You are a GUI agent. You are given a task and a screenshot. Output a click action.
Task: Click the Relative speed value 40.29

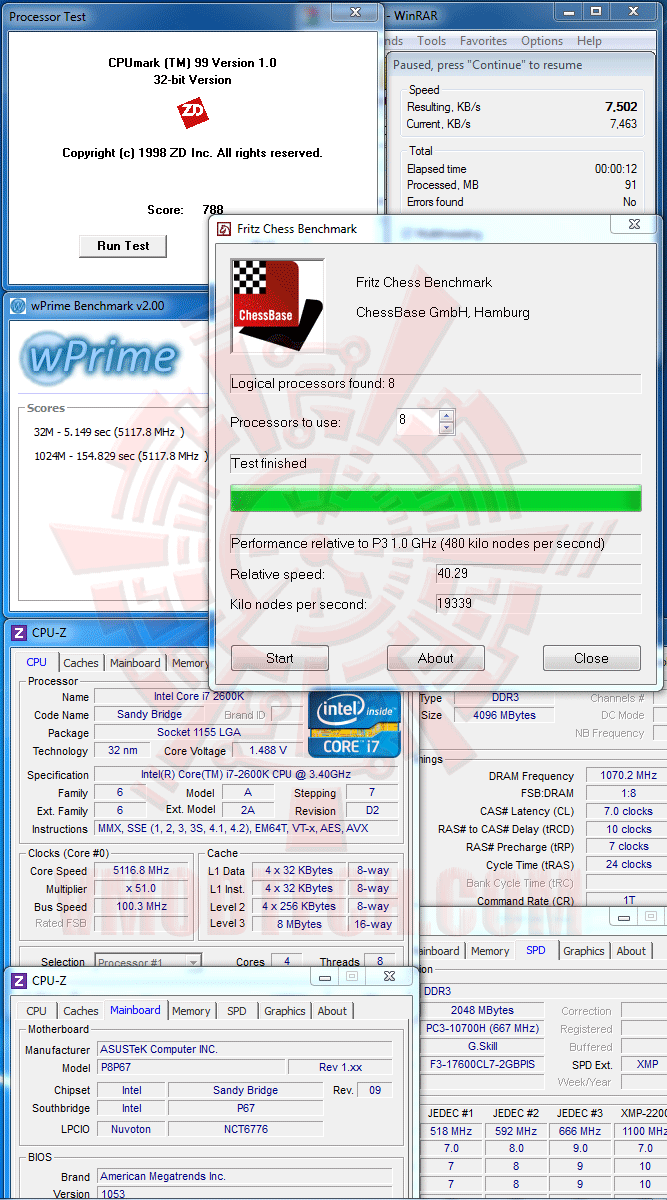(538, 574)
